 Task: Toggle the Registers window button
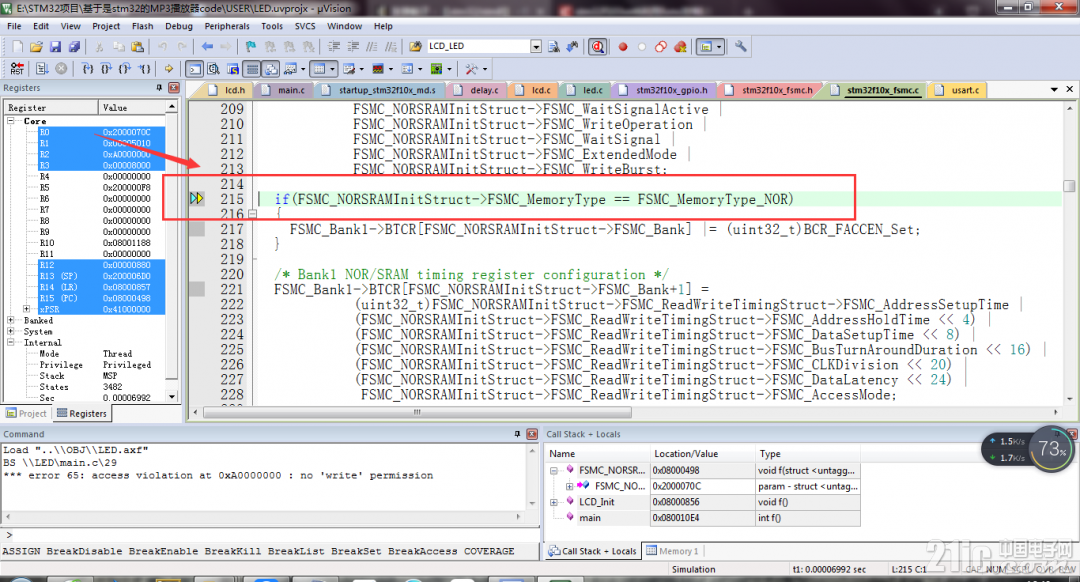pos(252,69)
